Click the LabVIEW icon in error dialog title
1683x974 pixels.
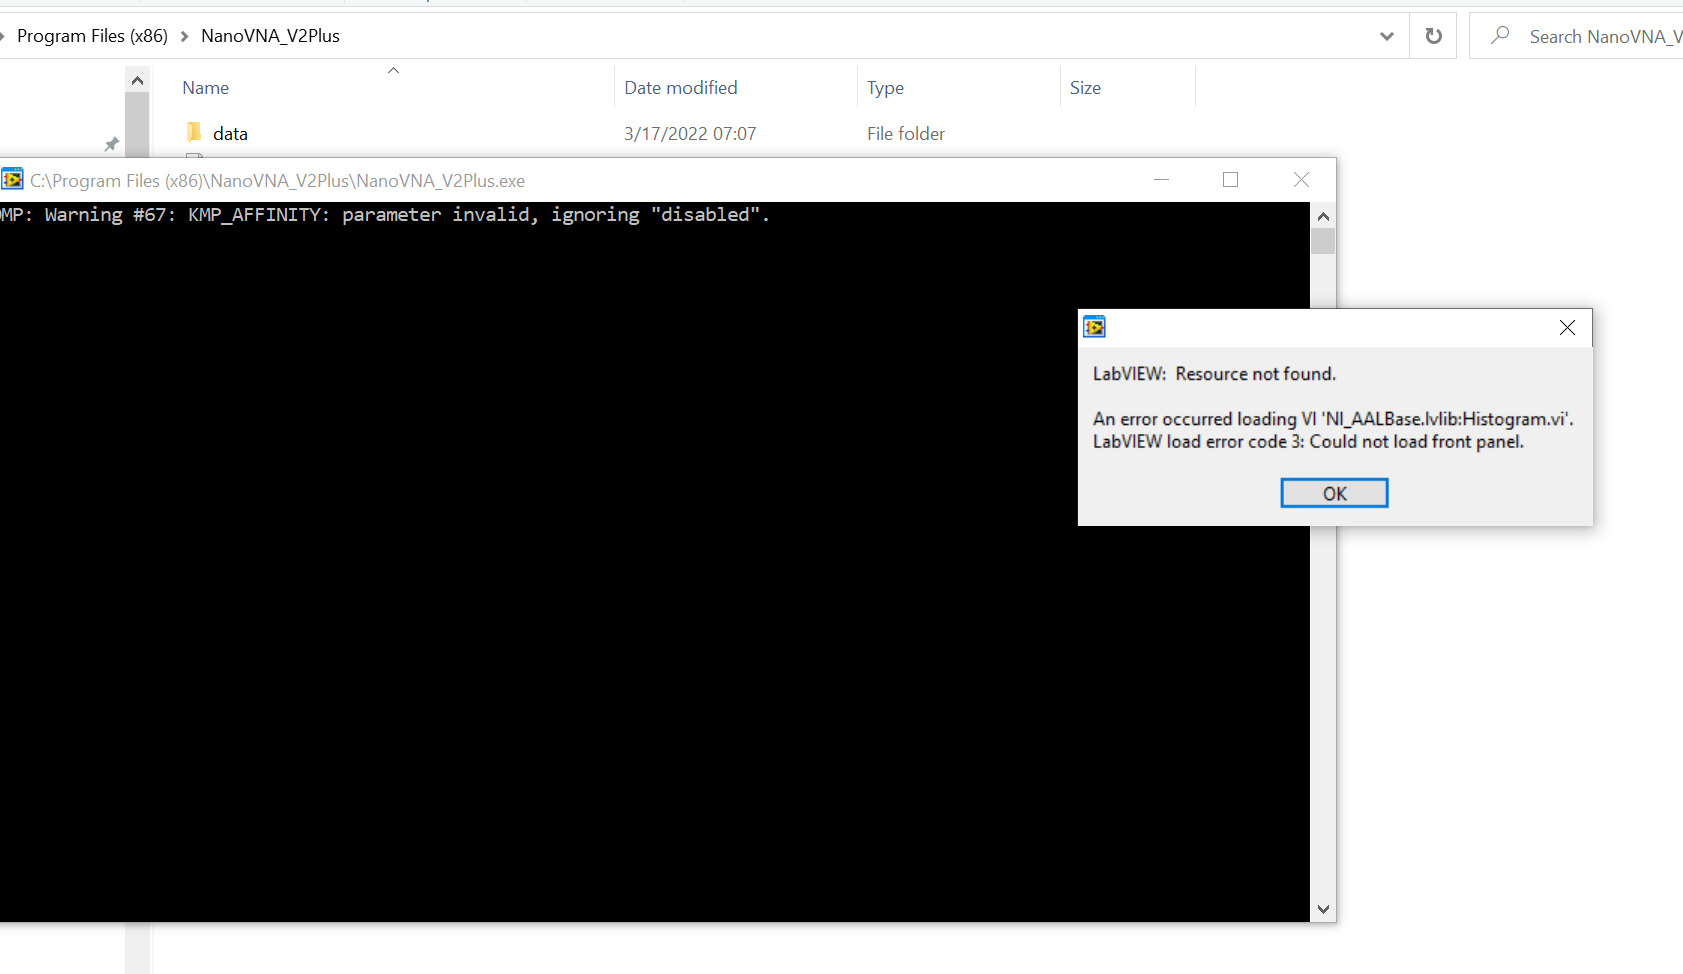tap(1094, 327)
